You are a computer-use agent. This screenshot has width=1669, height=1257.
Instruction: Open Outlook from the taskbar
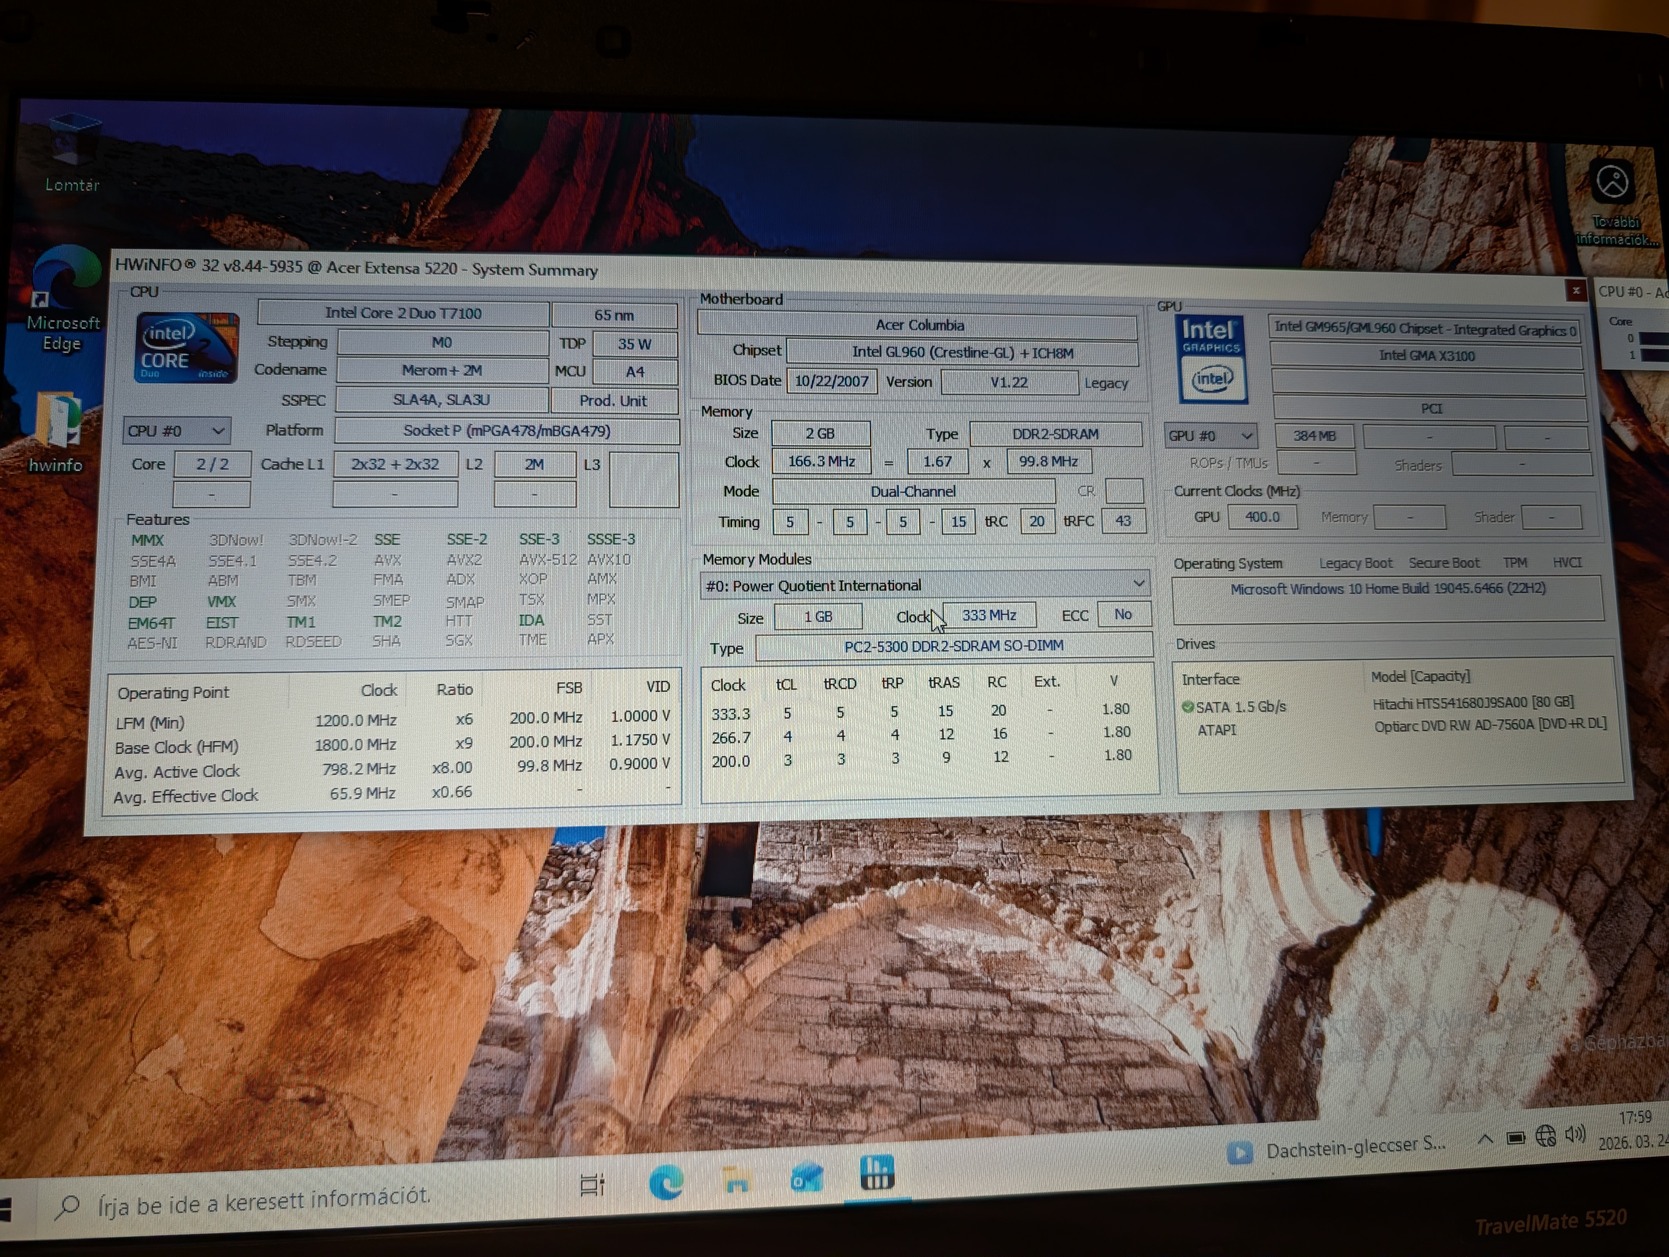(806, 1177)
